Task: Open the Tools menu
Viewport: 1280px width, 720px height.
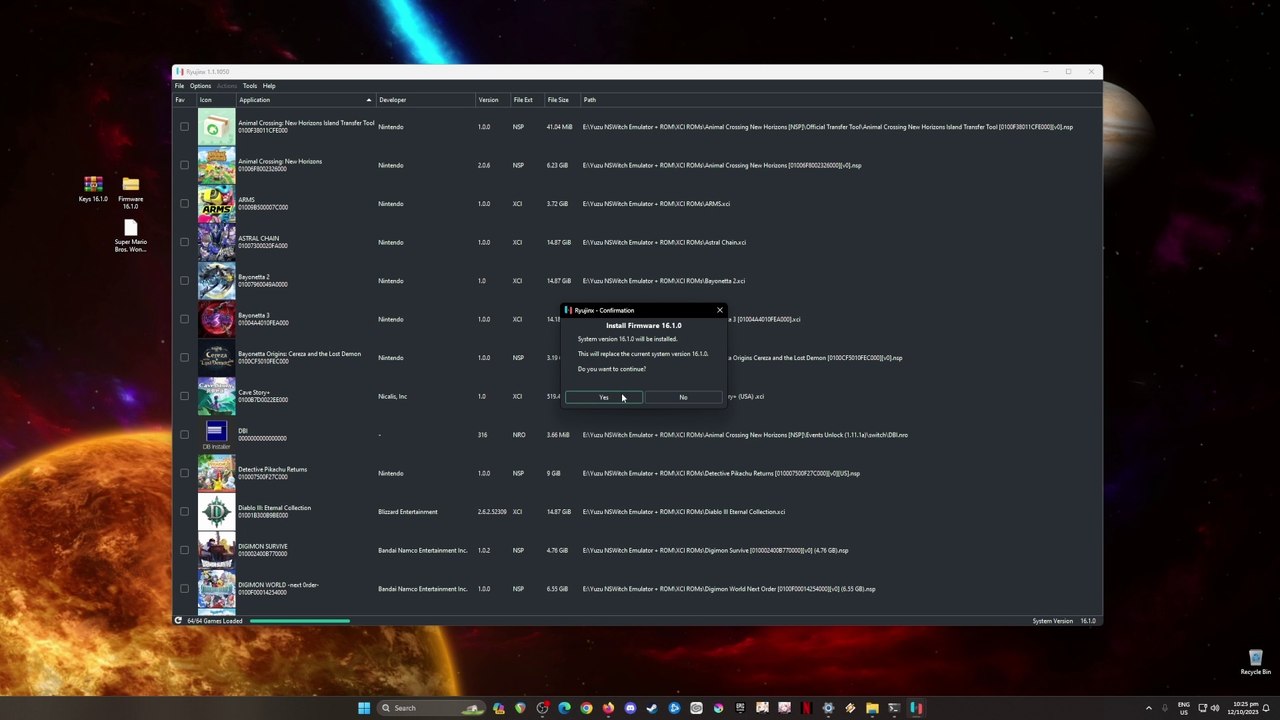Action: pyautogui.click(x=250, y=86)
